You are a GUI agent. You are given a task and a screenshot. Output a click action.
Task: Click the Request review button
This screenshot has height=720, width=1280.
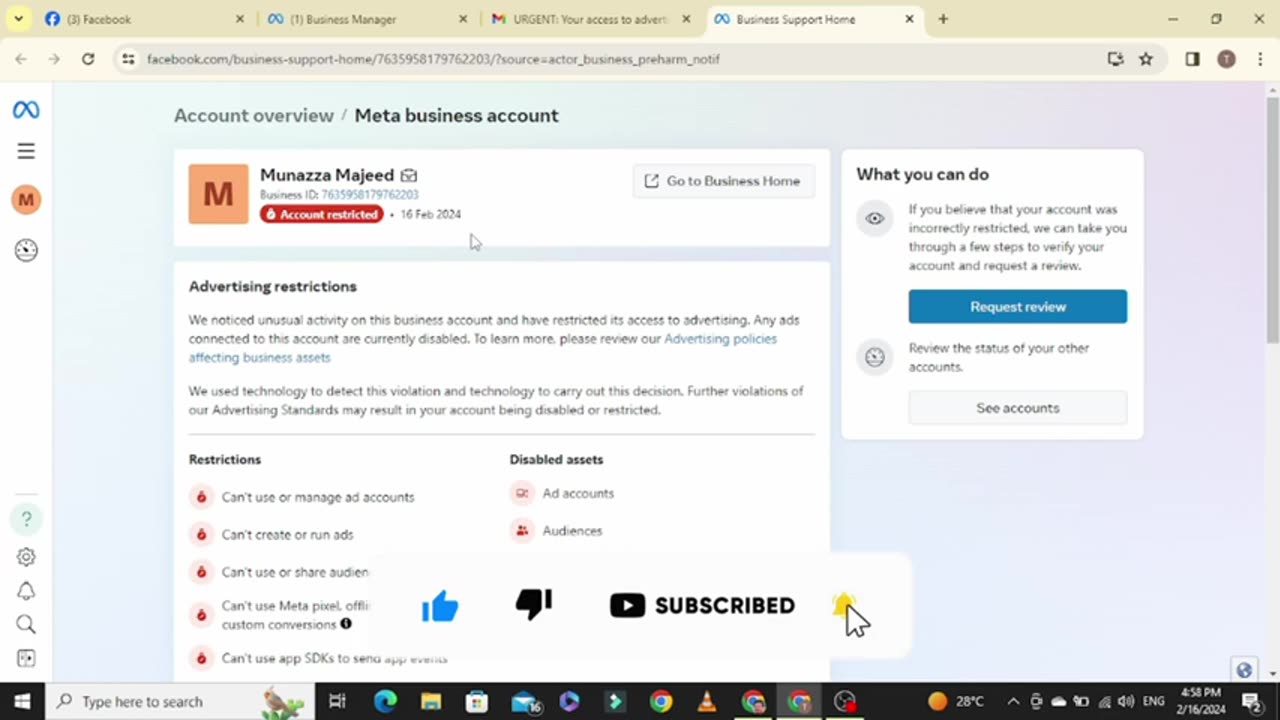pyautogui.click(x=1017, y=307)
